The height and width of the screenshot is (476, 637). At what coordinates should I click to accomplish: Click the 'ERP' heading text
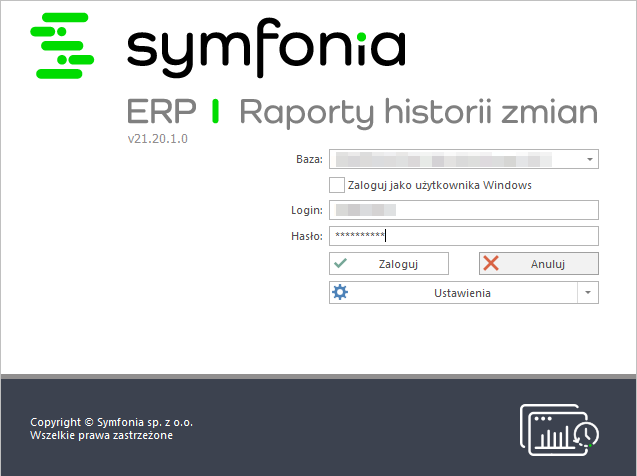(162, 111)
